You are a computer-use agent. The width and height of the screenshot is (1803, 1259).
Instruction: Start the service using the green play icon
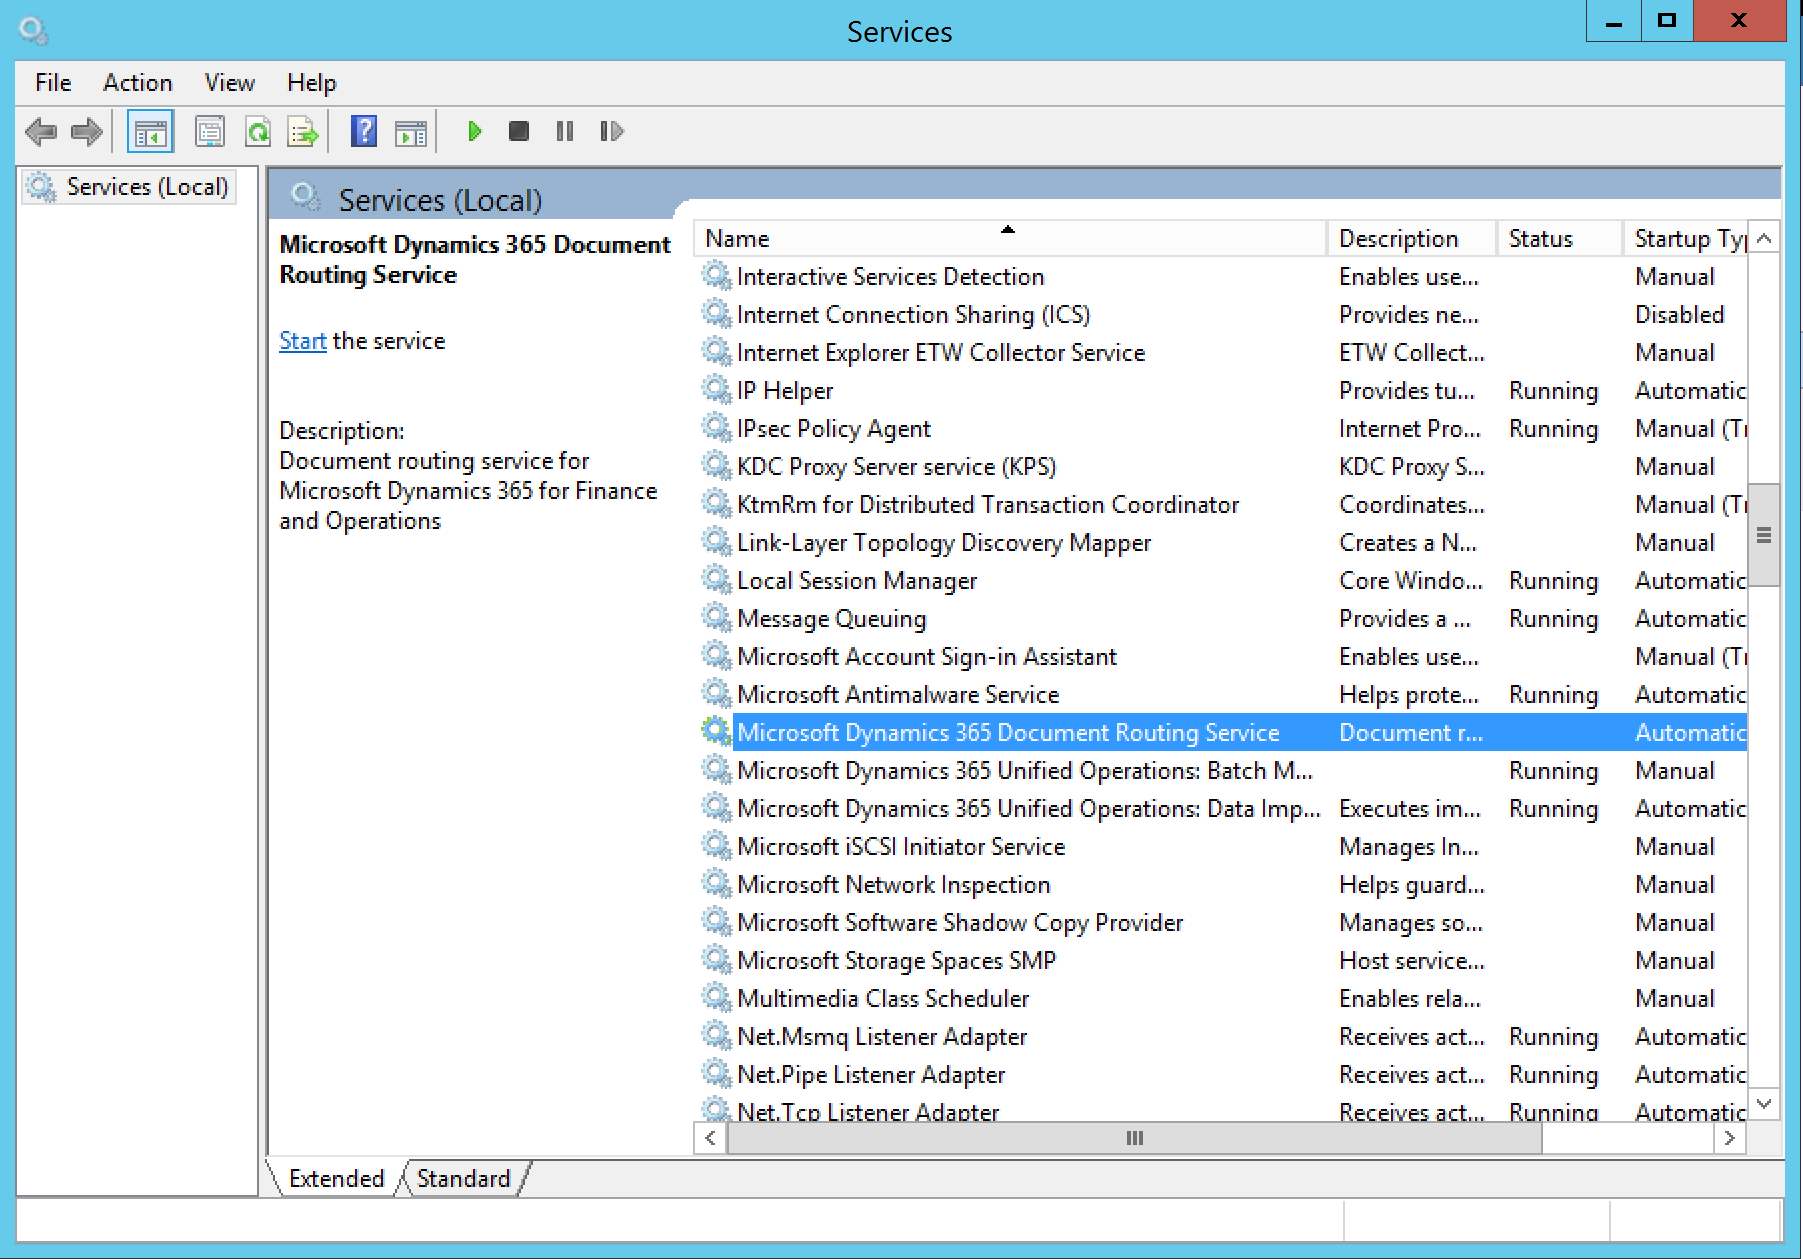pyautogui.click(x=474, y=131)
